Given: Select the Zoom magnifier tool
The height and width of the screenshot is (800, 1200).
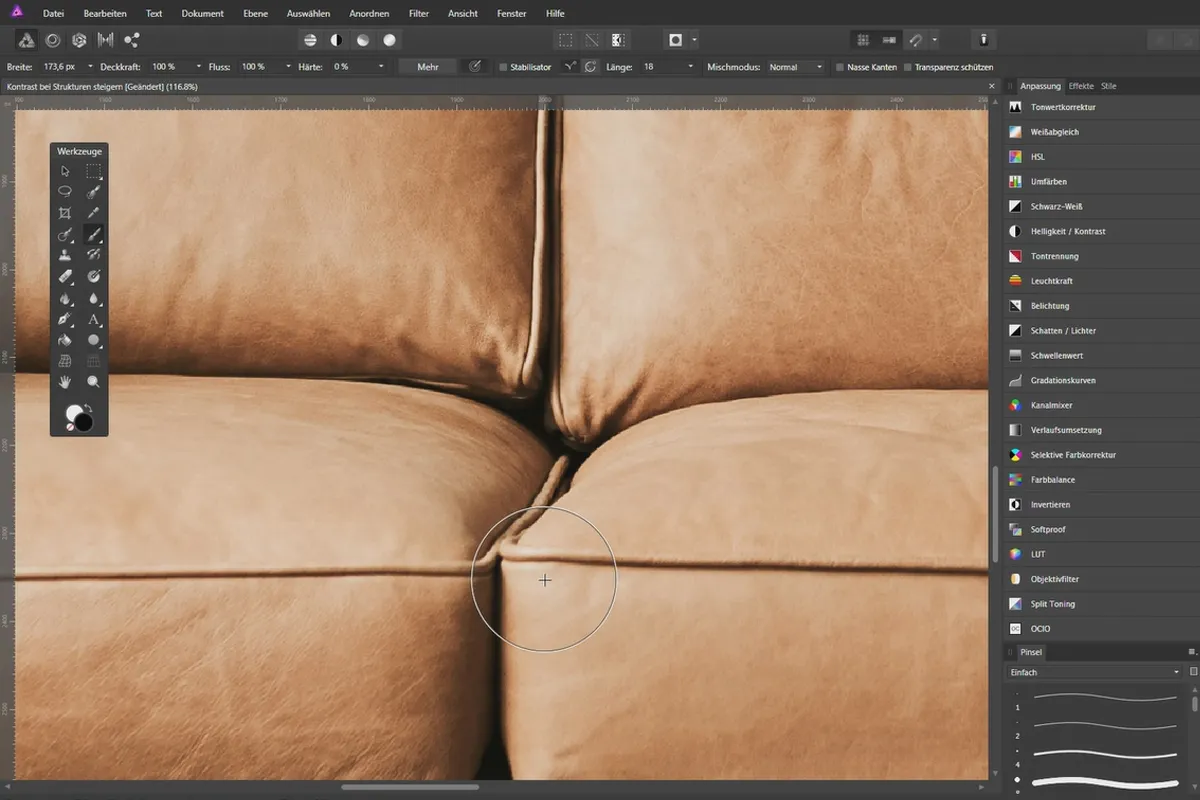Looking at the screenshot, I should point(94,382).
